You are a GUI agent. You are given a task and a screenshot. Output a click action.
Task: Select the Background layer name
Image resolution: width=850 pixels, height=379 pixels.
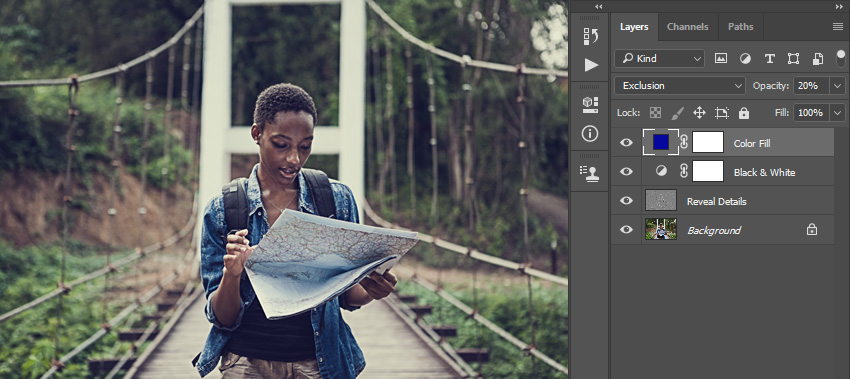point(714,230)
